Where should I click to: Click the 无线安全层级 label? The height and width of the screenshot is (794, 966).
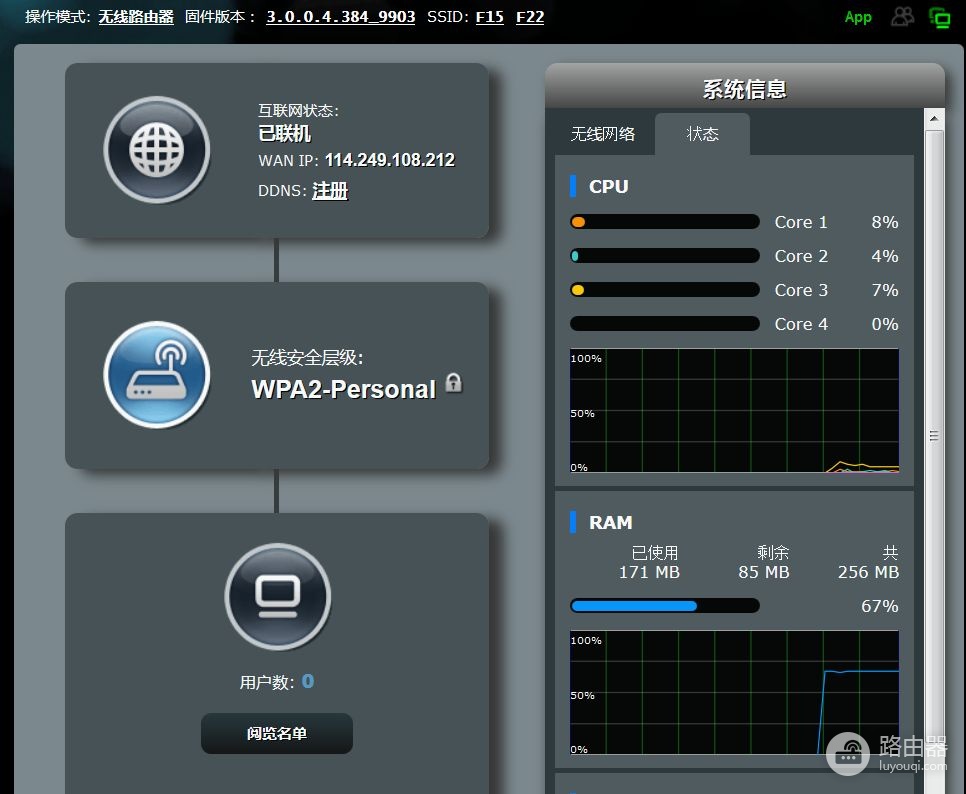307,357
